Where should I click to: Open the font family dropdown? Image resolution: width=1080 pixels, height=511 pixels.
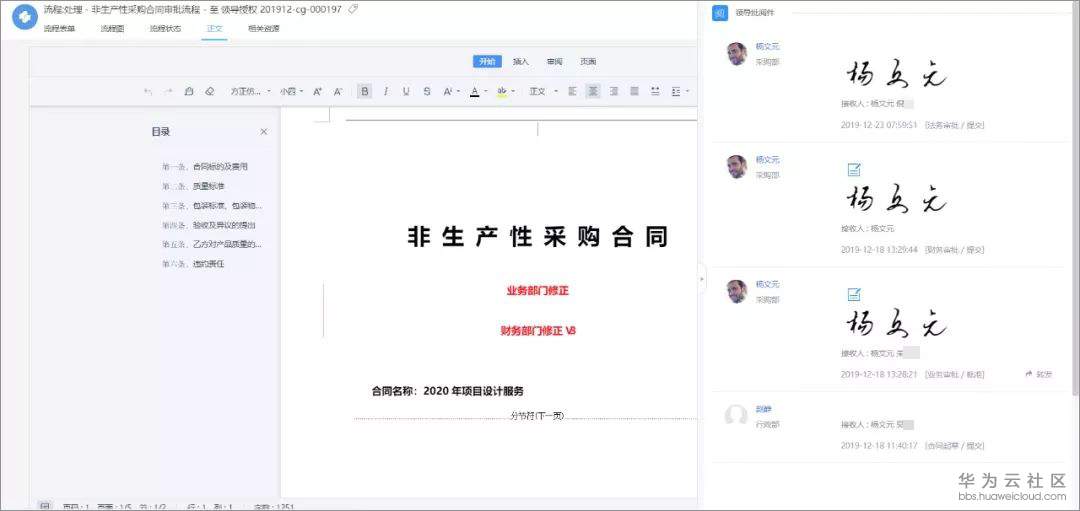point(251,91)
